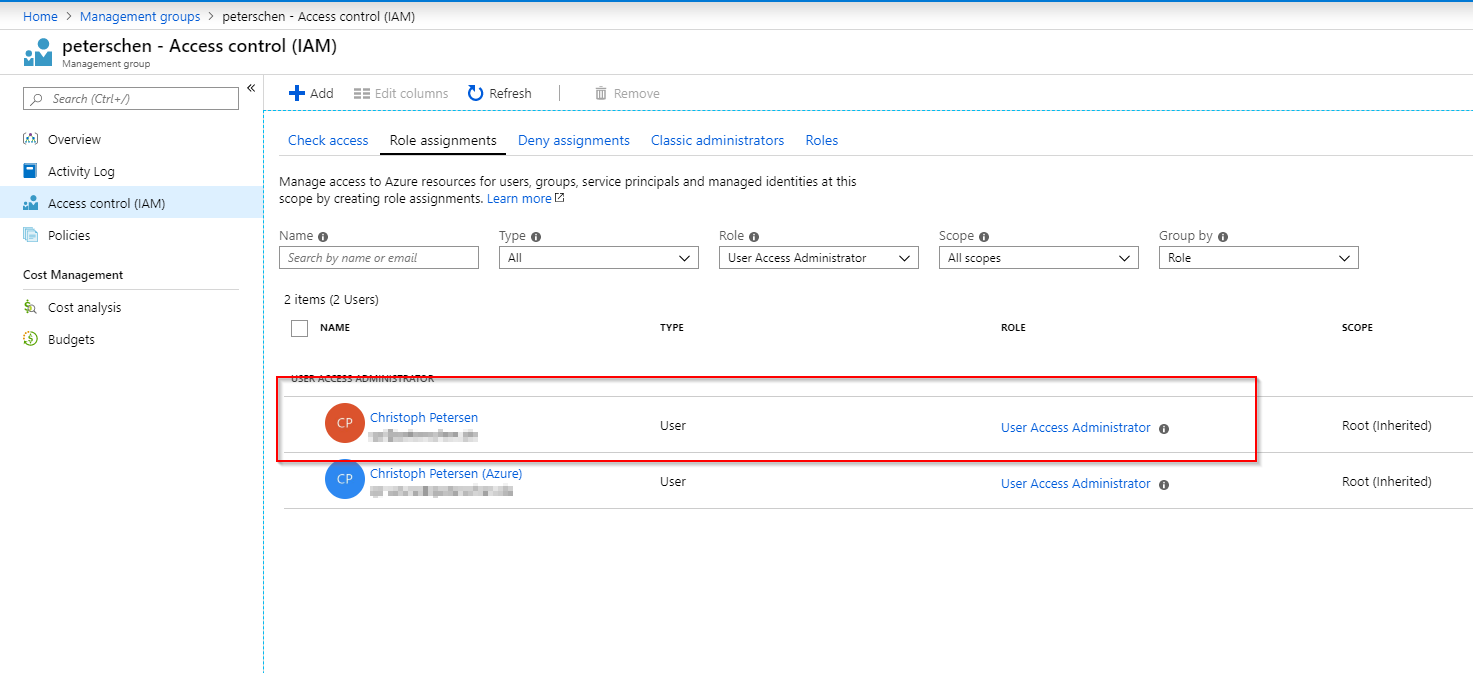Click the Add plus icon

pos(296,93)
